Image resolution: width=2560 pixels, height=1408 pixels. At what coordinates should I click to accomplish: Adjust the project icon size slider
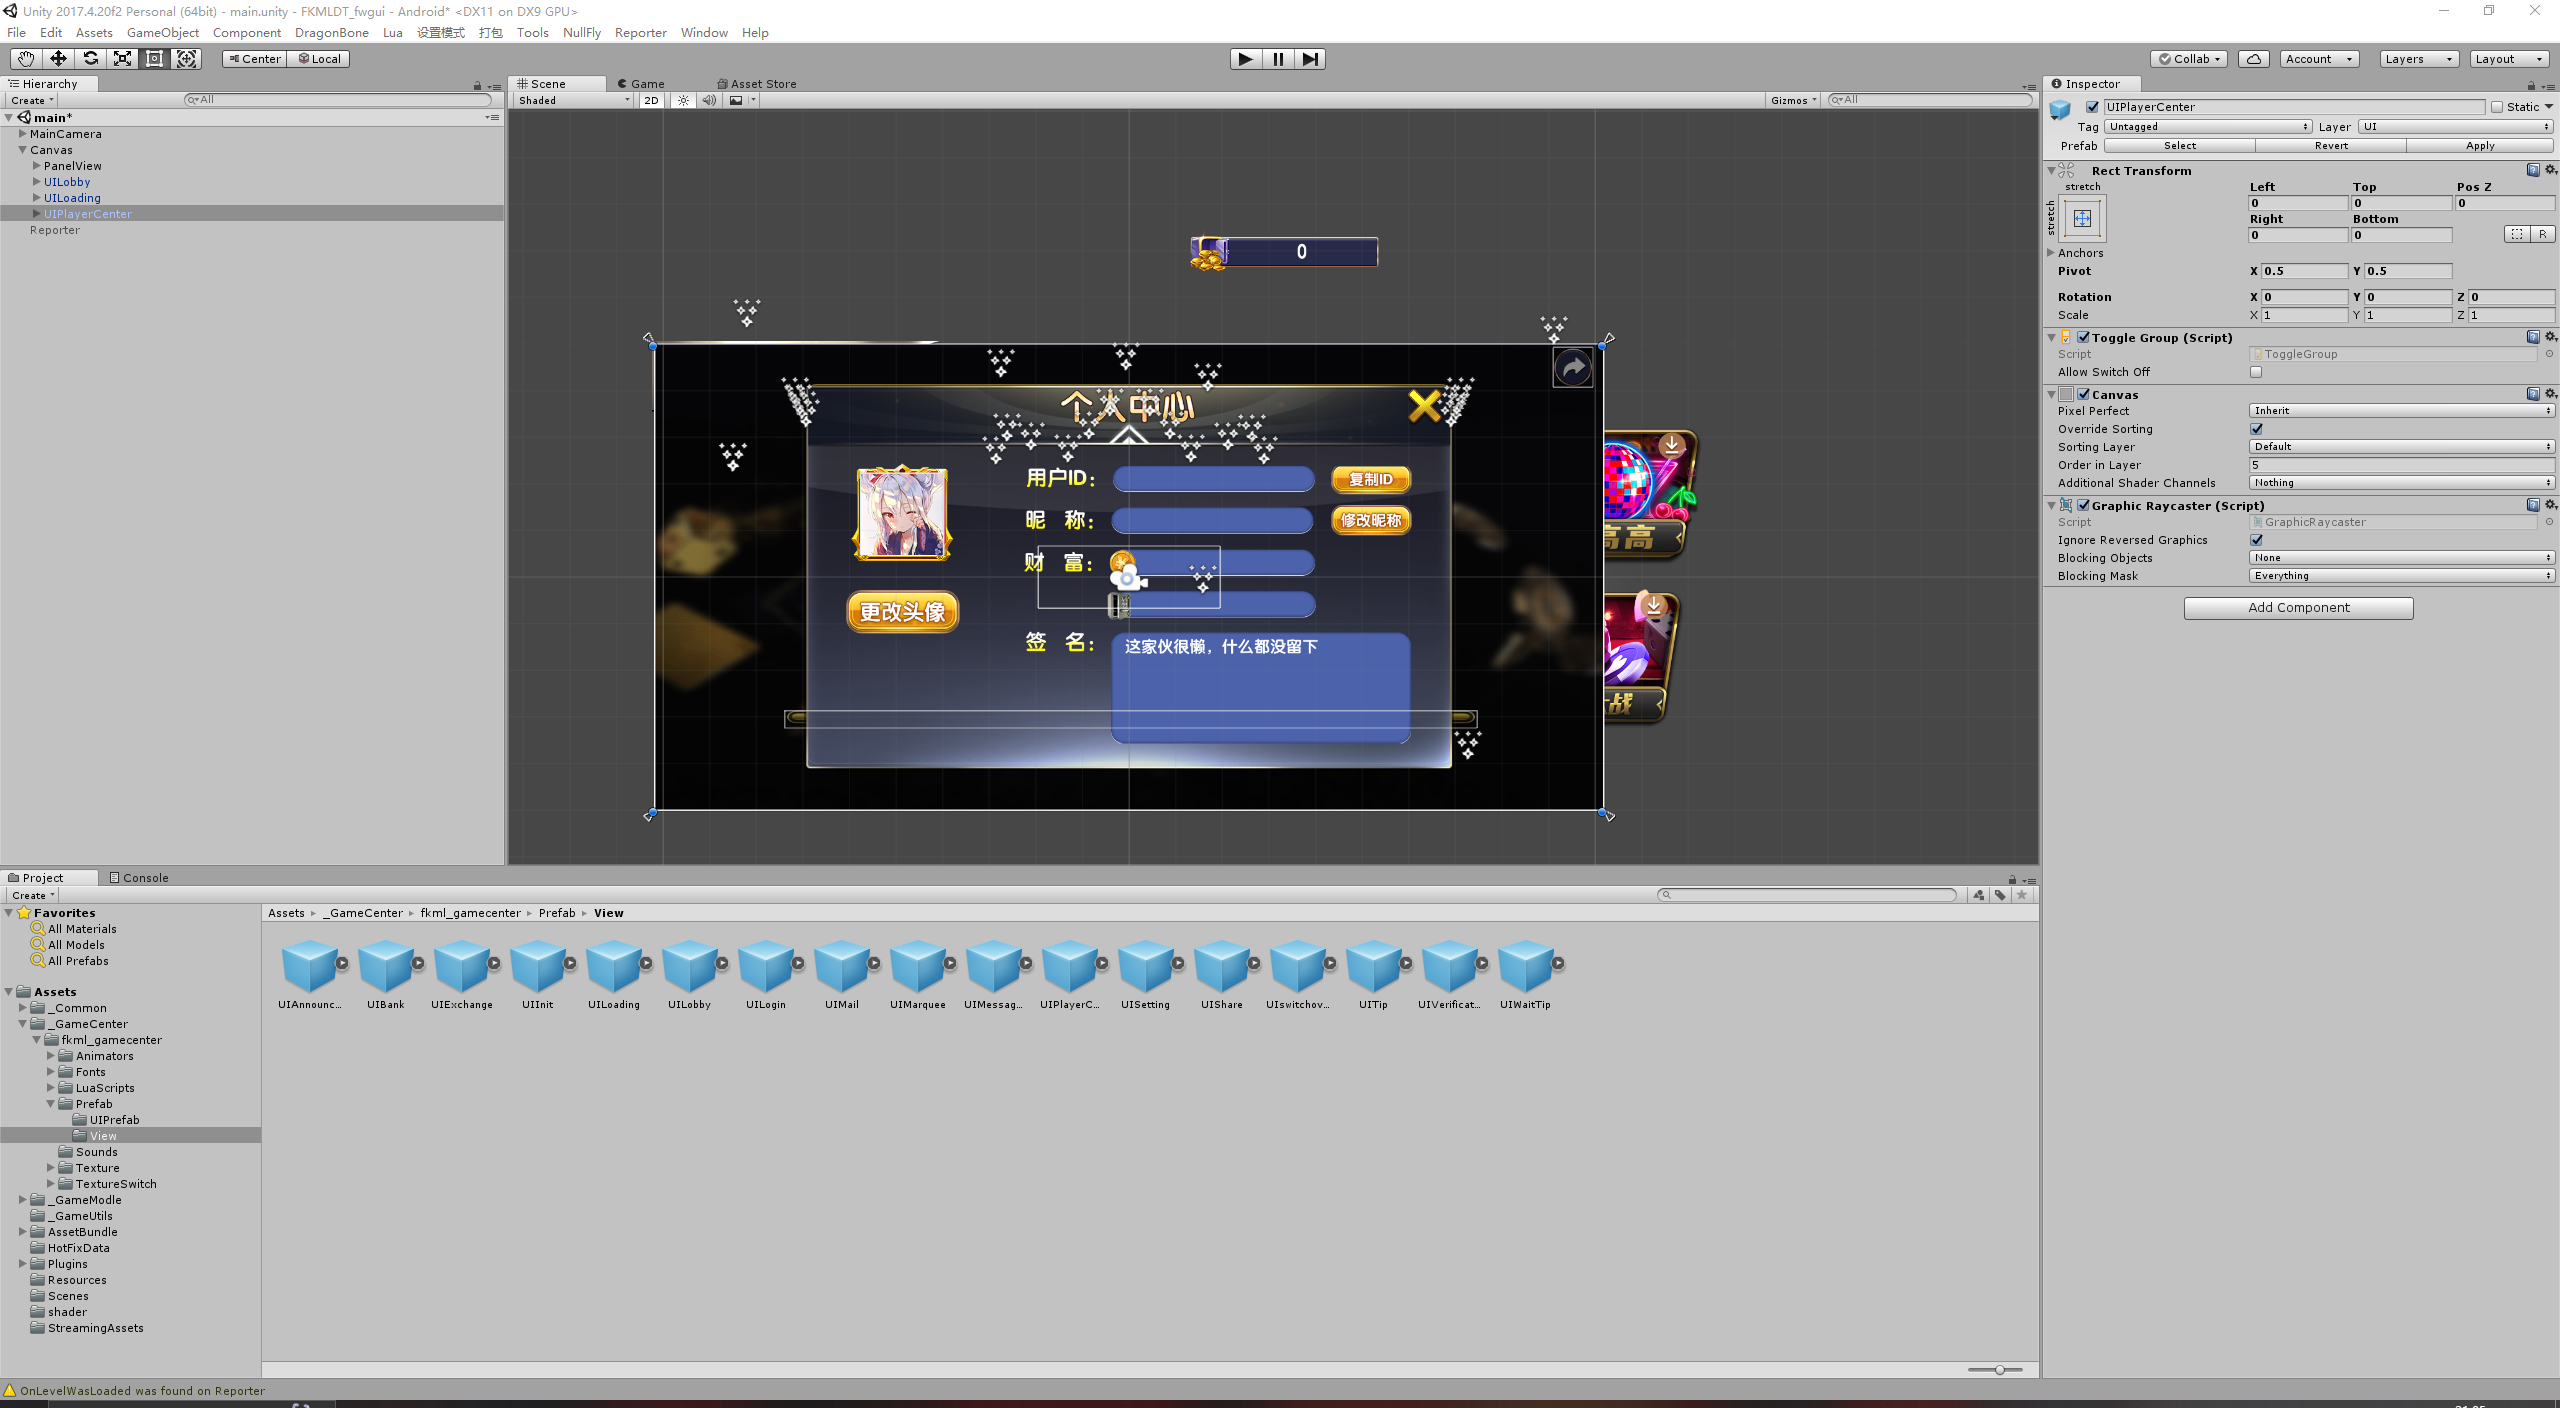click(1998, 1370)
